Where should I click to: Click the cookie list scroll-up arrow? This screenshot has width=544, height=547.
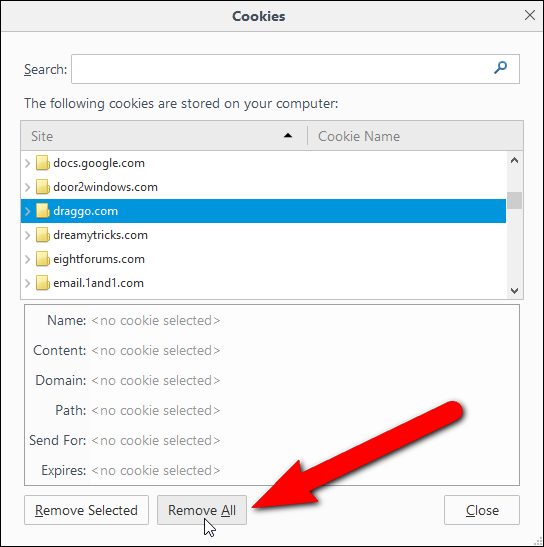(x=514, y=160)
